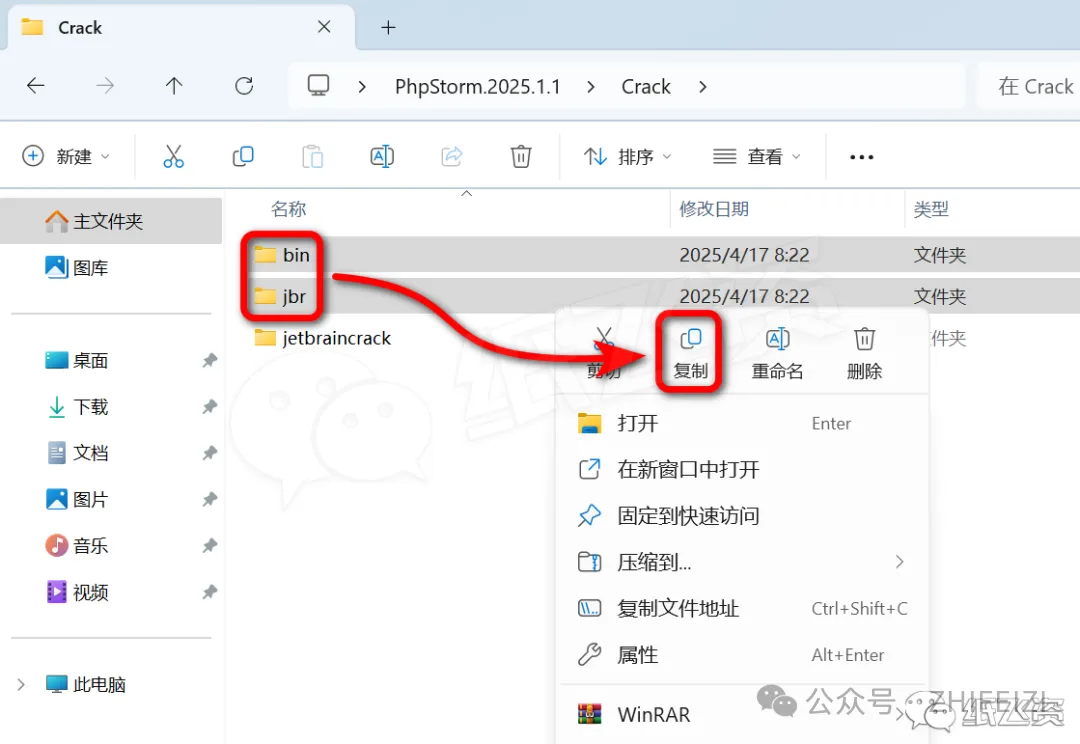Unpin 视频 using its pin icon

(x=209, y=592)
